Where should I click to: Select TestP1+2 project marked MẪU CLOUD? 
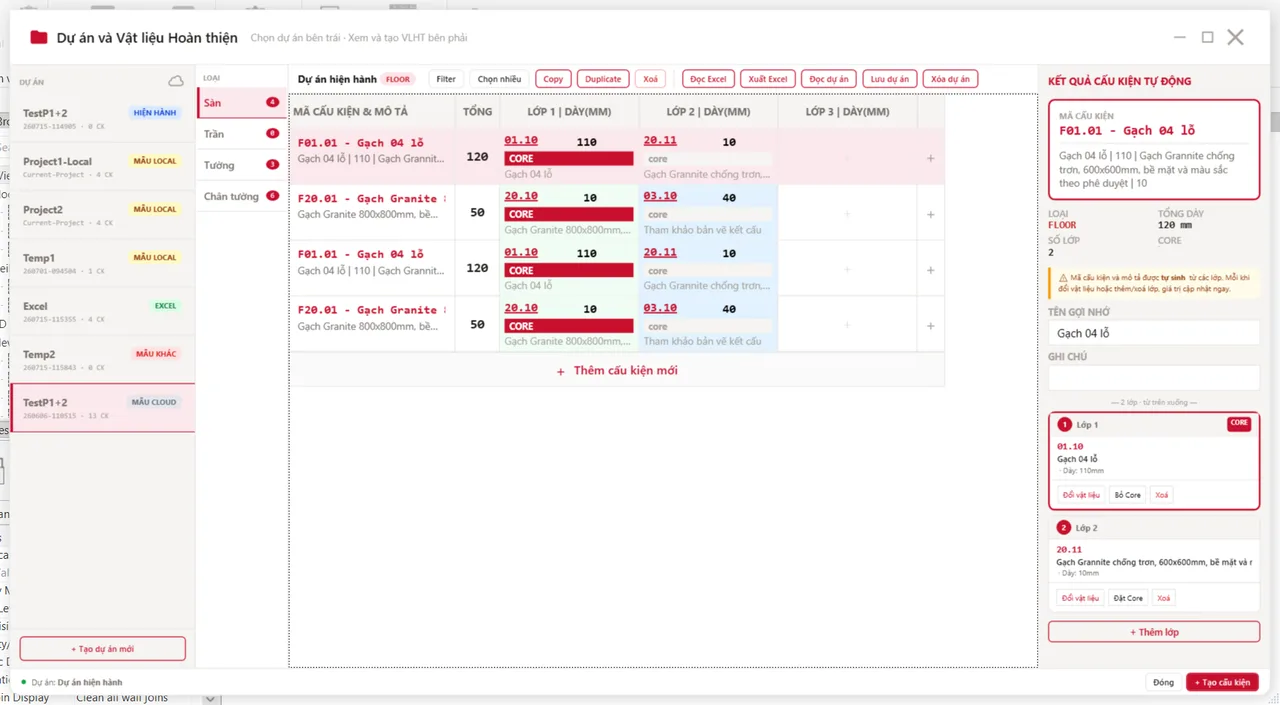[x=102, y=408]
